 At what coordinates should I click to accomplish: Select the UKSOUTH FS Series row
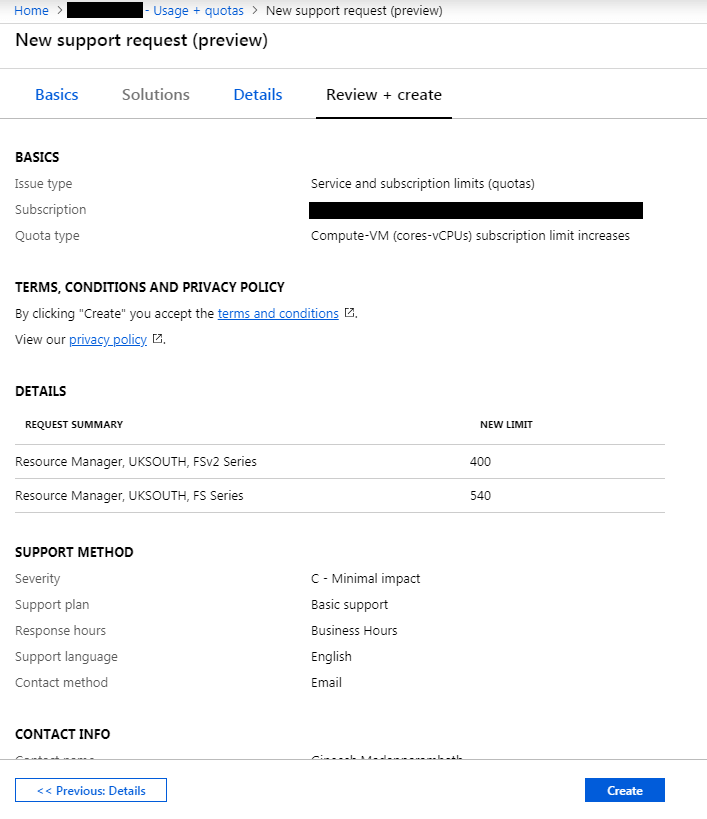pyautogui.click(x=129, y=496)
